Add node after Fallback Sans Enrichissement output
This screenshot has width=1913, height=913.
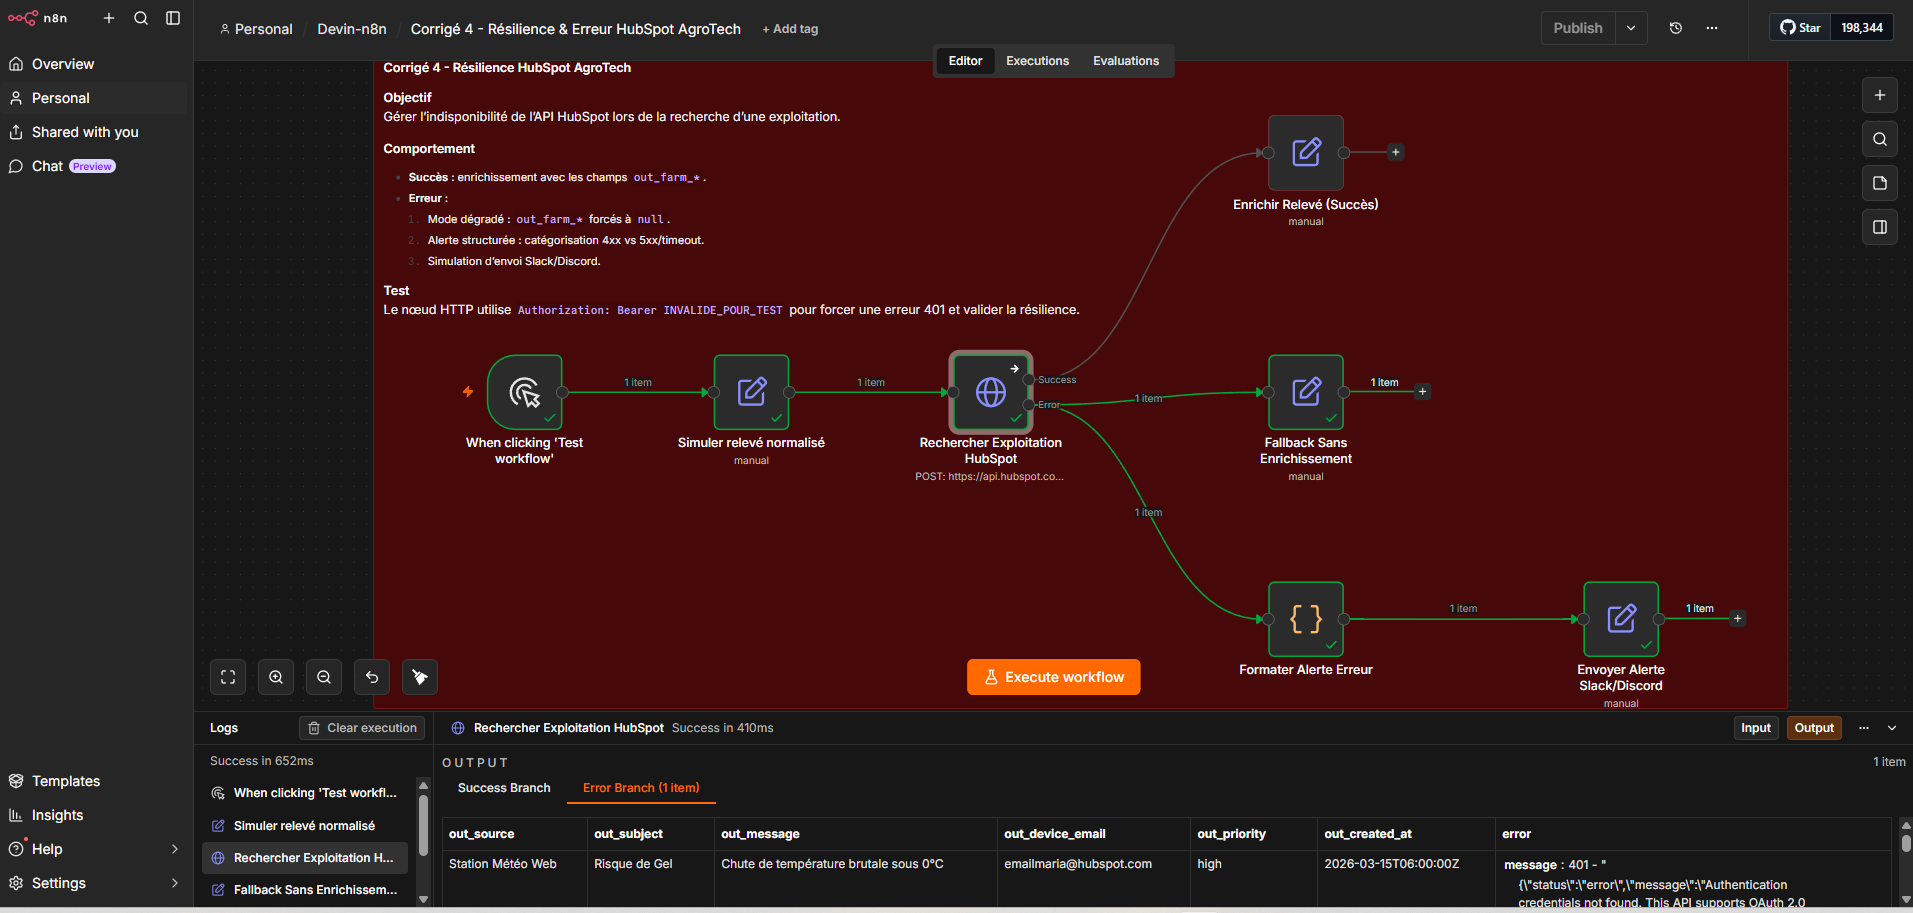pos(1422,392)
